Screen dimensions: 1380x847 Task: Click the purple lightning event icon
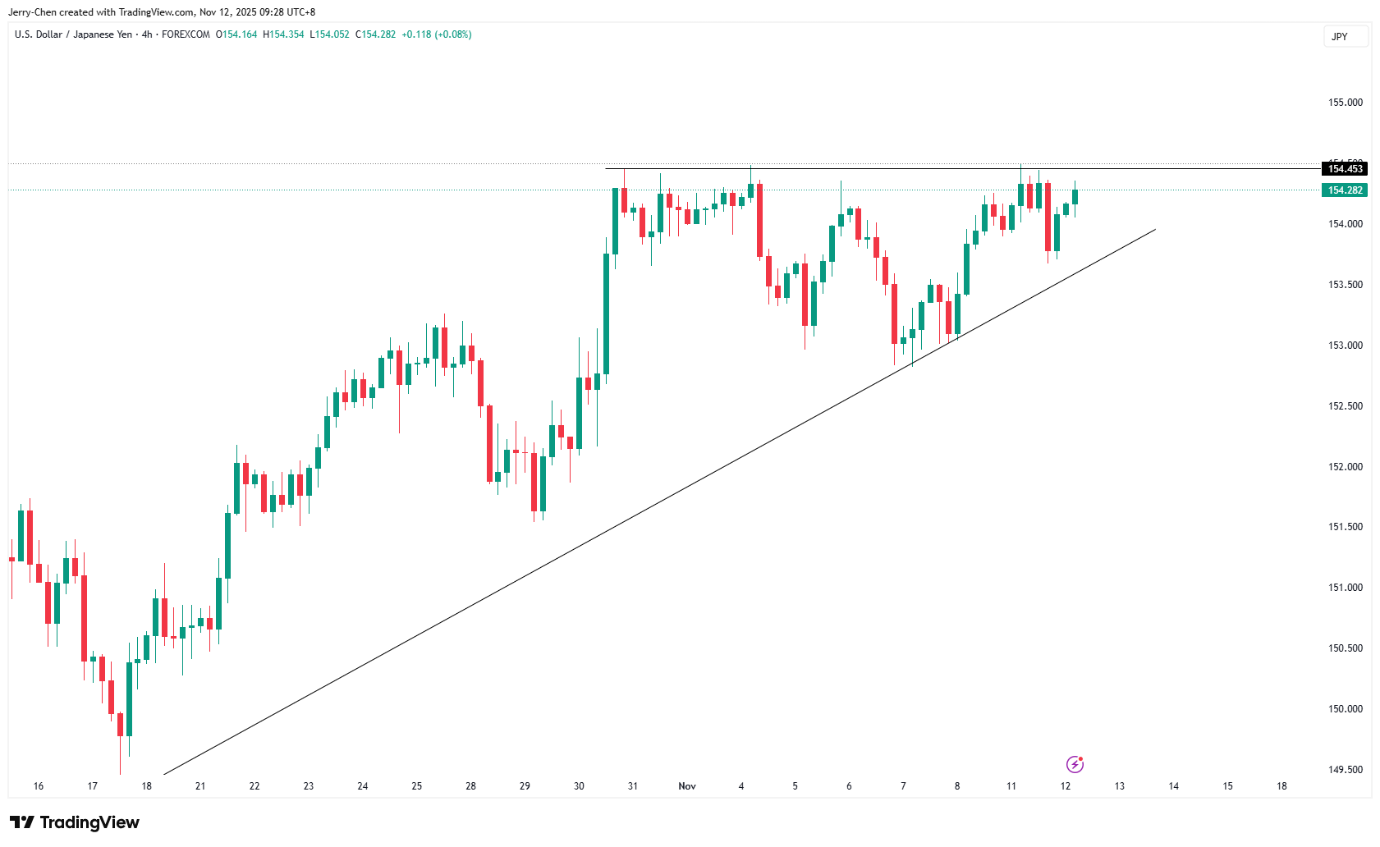(x=1075, y=765)
